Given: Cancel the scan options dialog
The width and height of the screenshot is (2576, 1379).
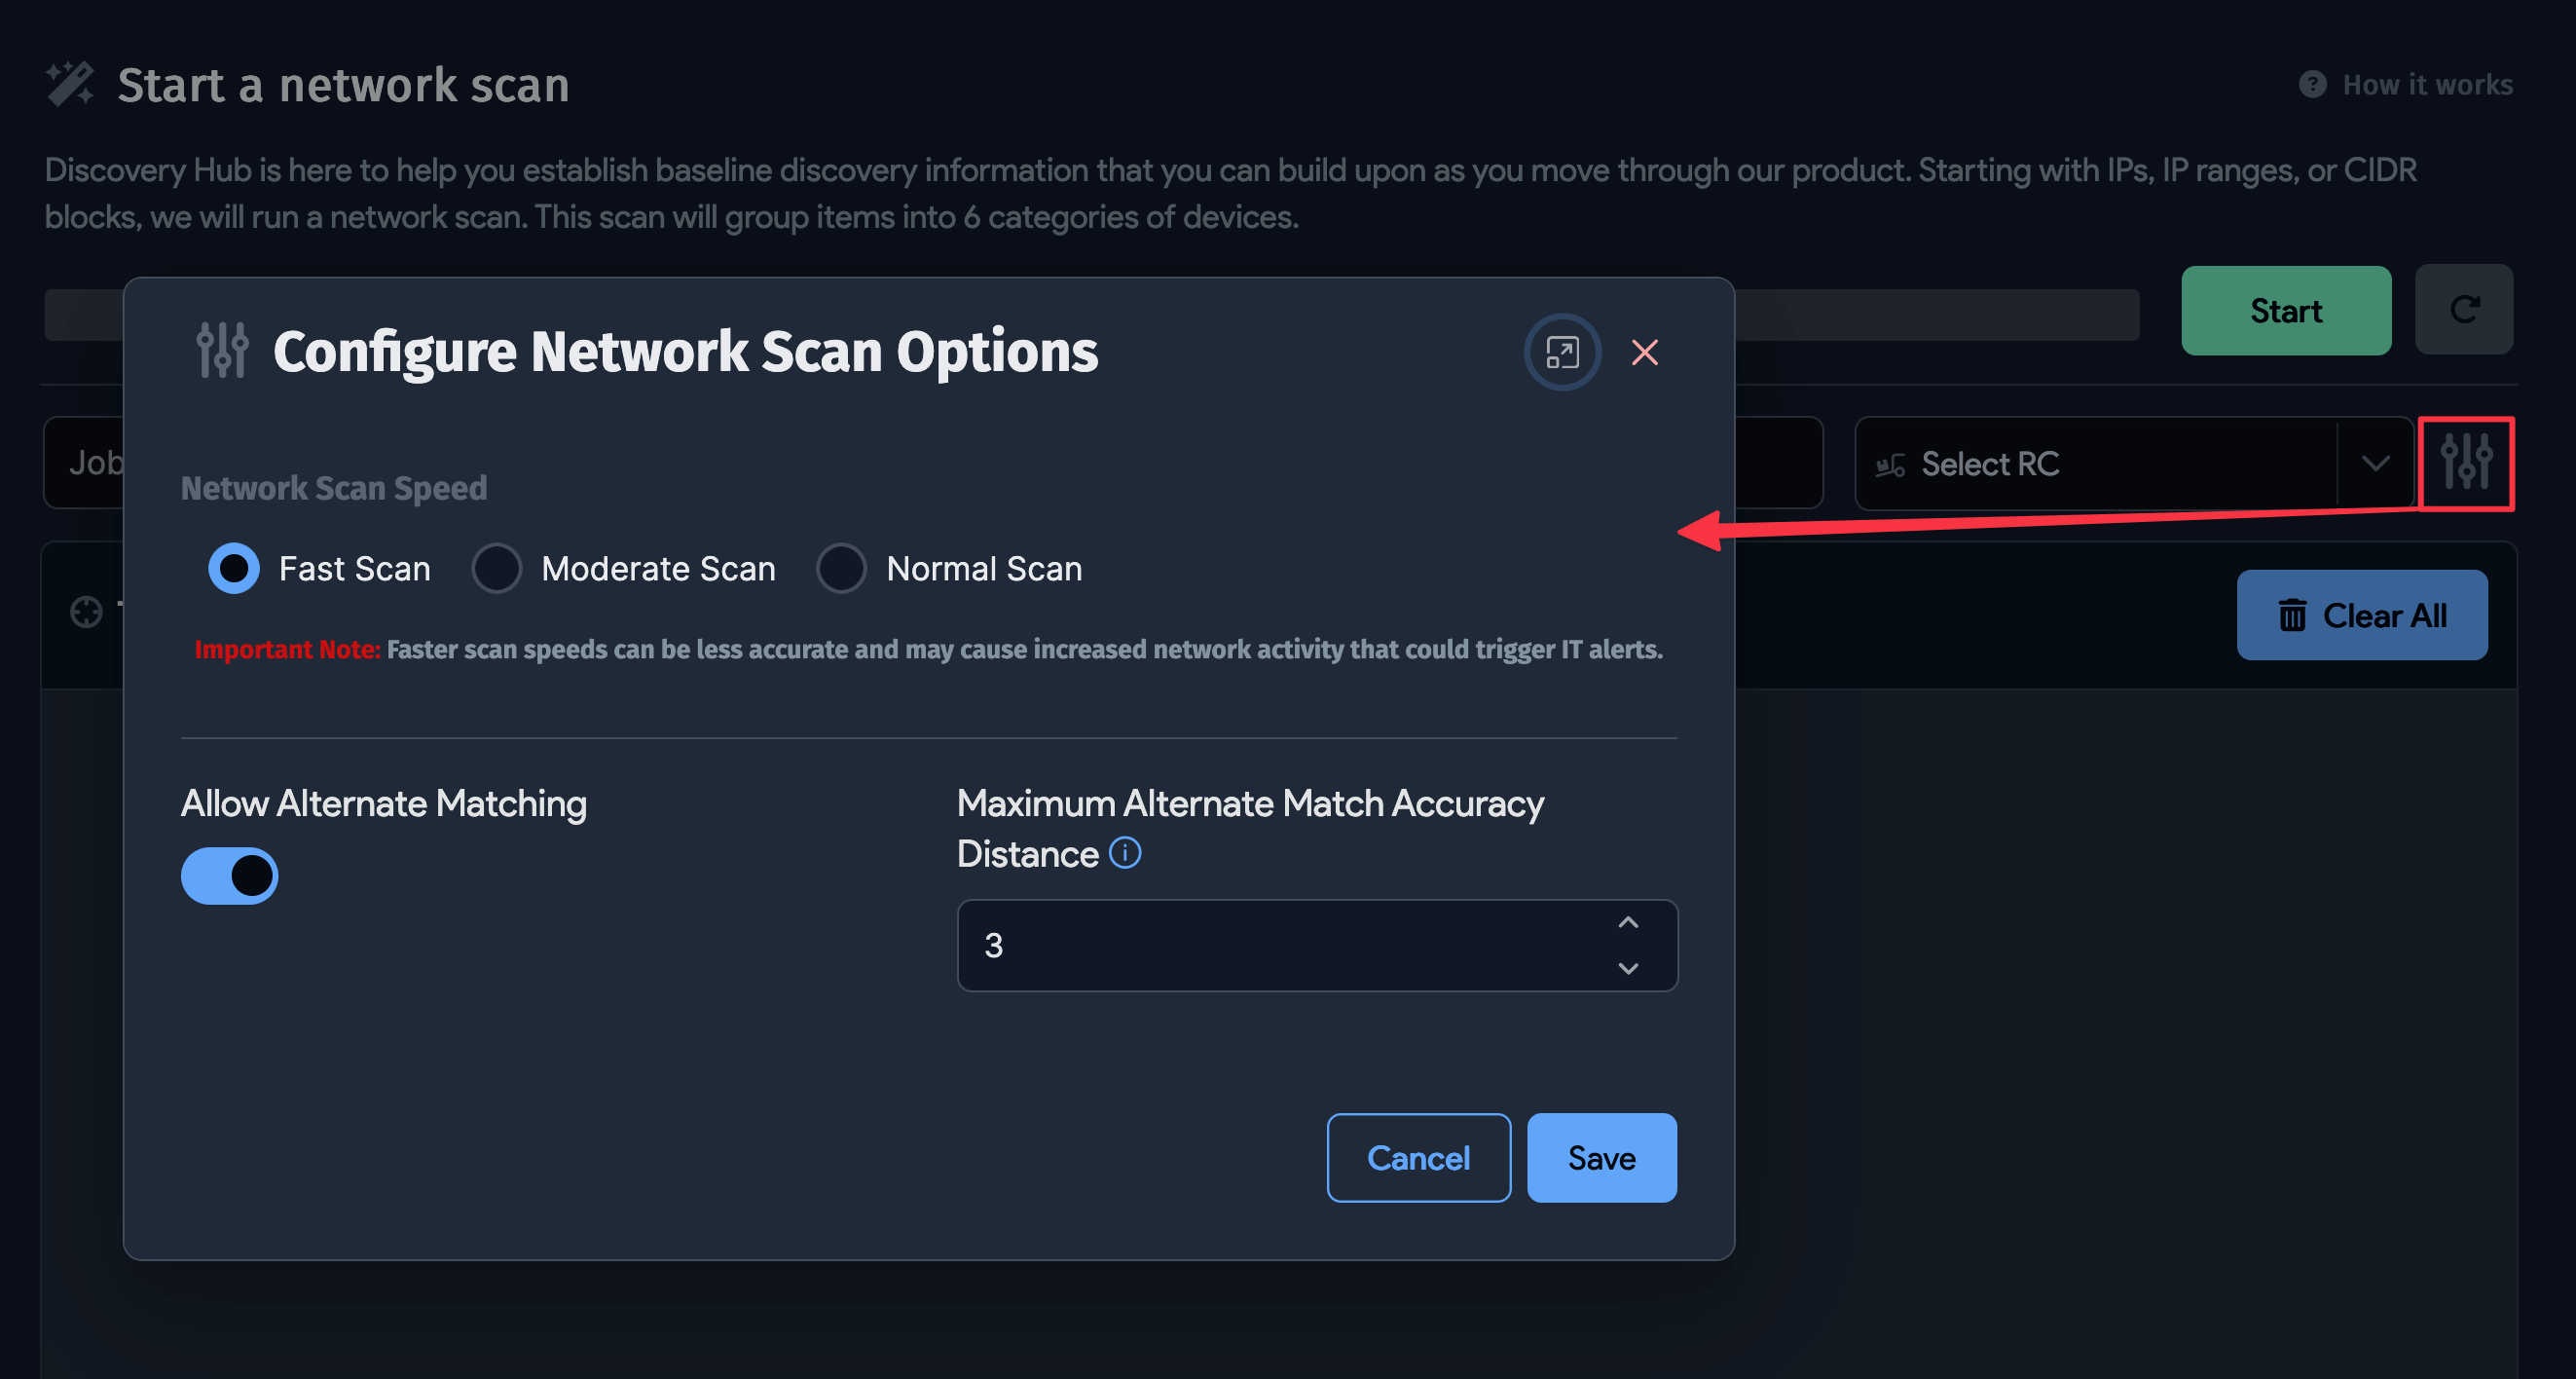Looking at the screenshot, I should pos(1418,1157).
